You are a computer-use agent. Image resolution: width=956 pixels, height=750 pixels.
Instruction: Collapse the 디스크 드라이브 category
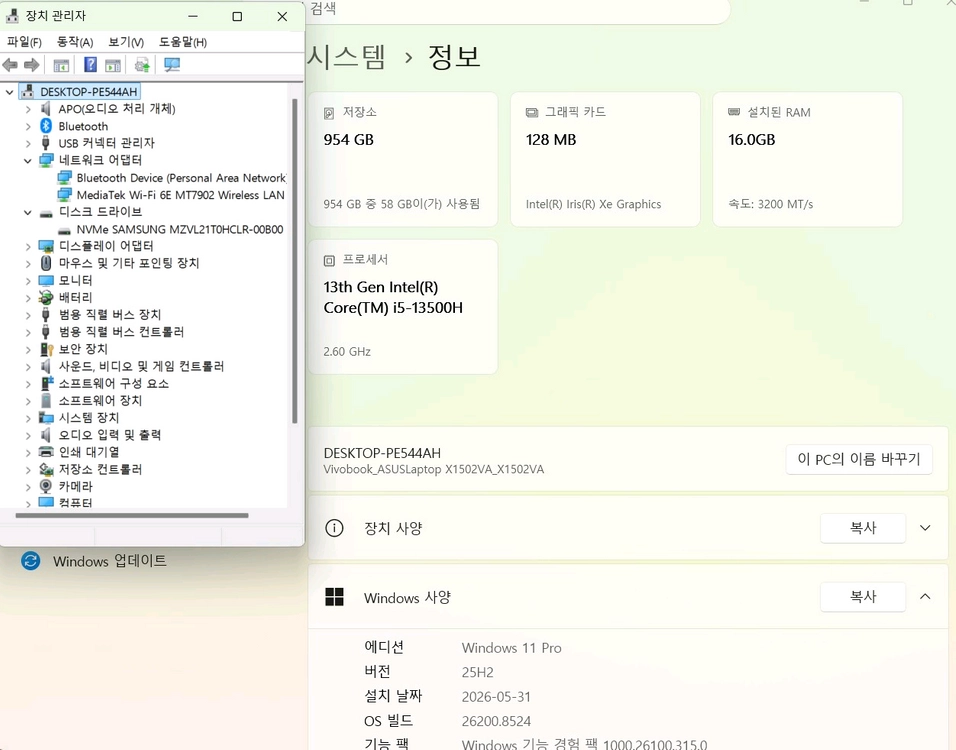pyautogui.click(x=27, y=212)
